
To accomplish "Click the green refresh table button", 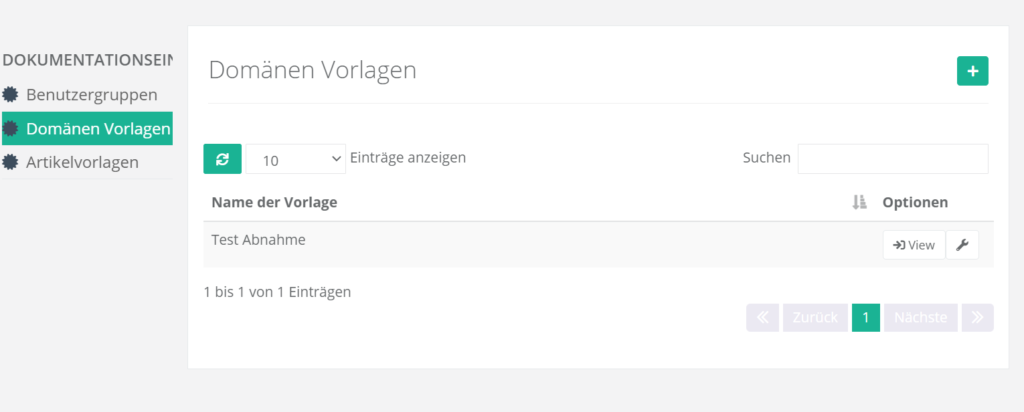I will coord(222,158).
